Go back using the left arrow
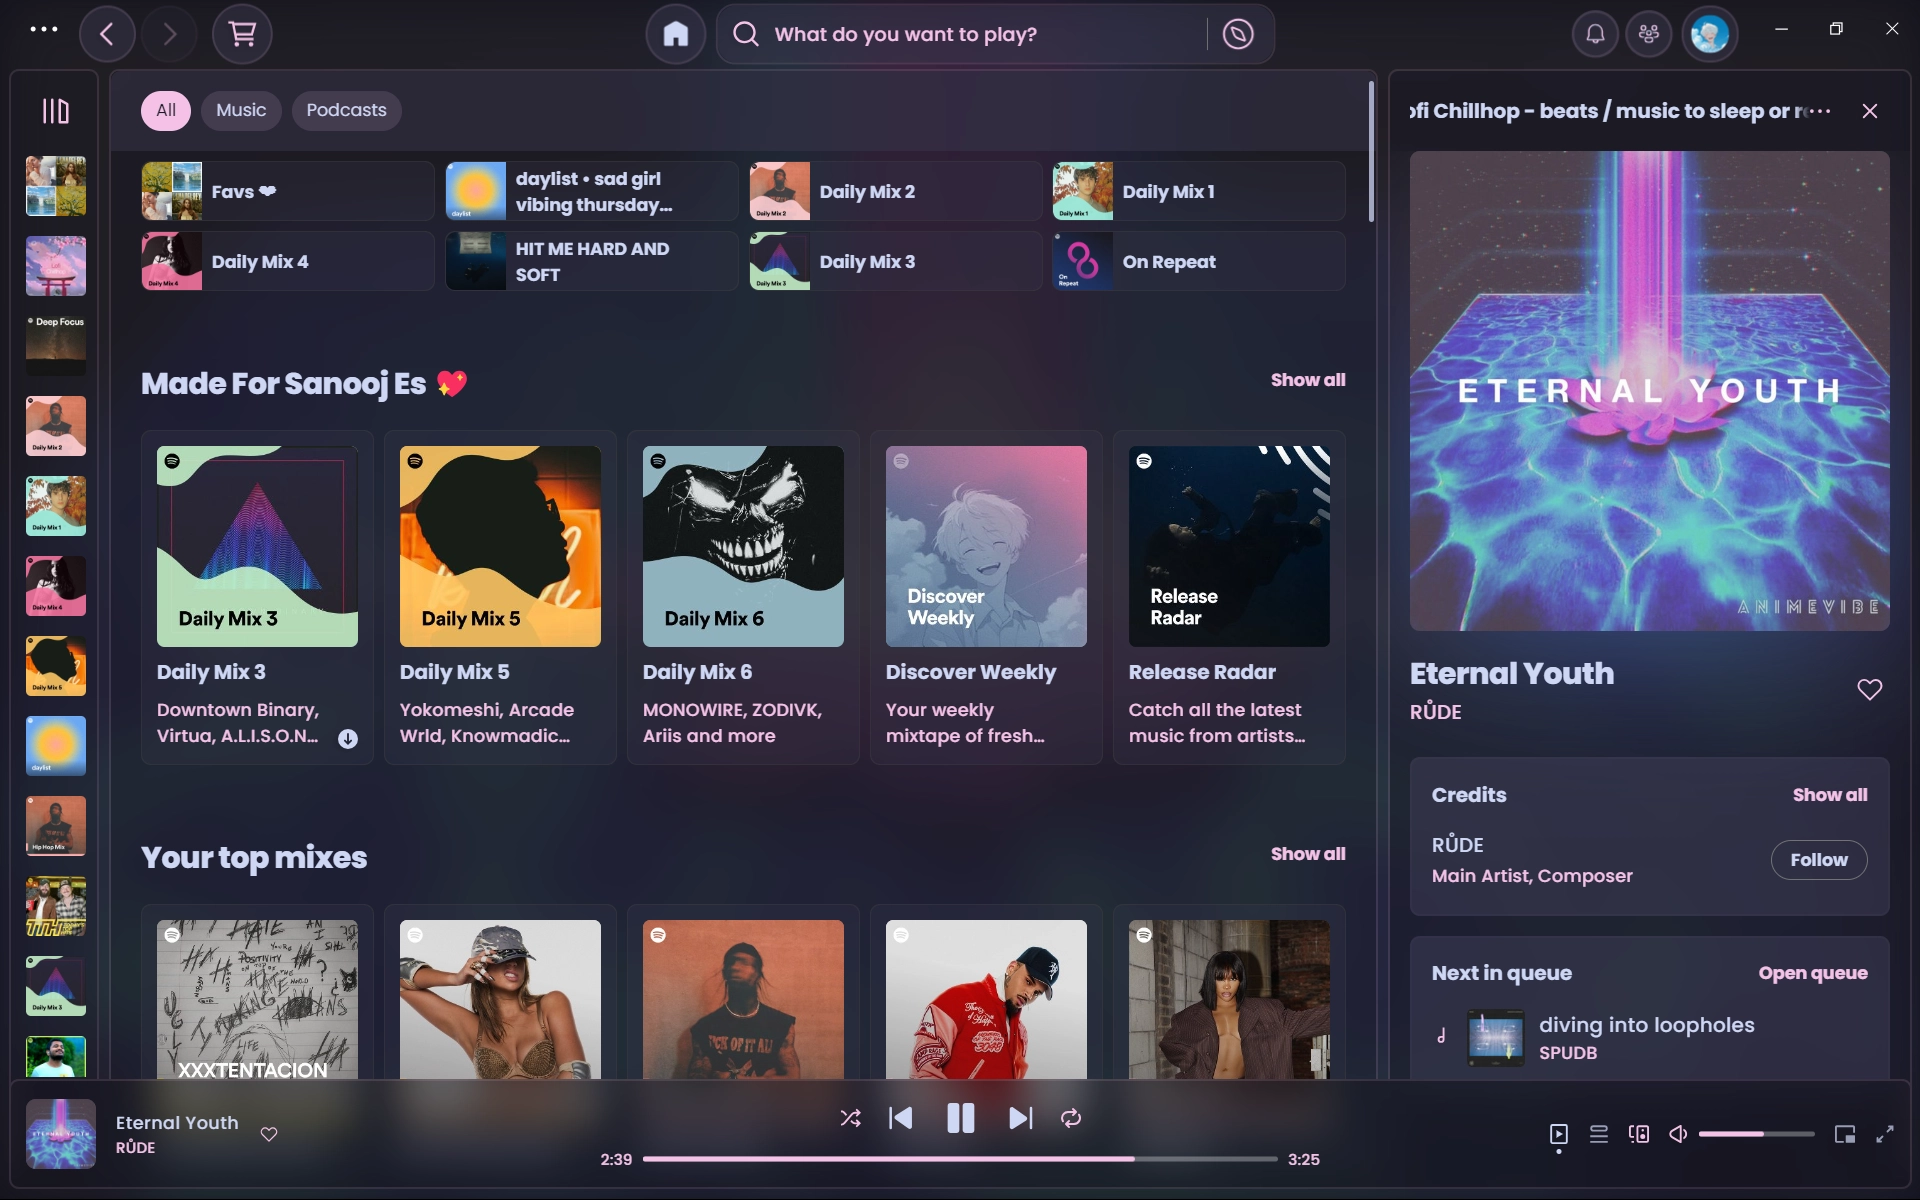The image size is (1920, 1200). tap(107, 34)
